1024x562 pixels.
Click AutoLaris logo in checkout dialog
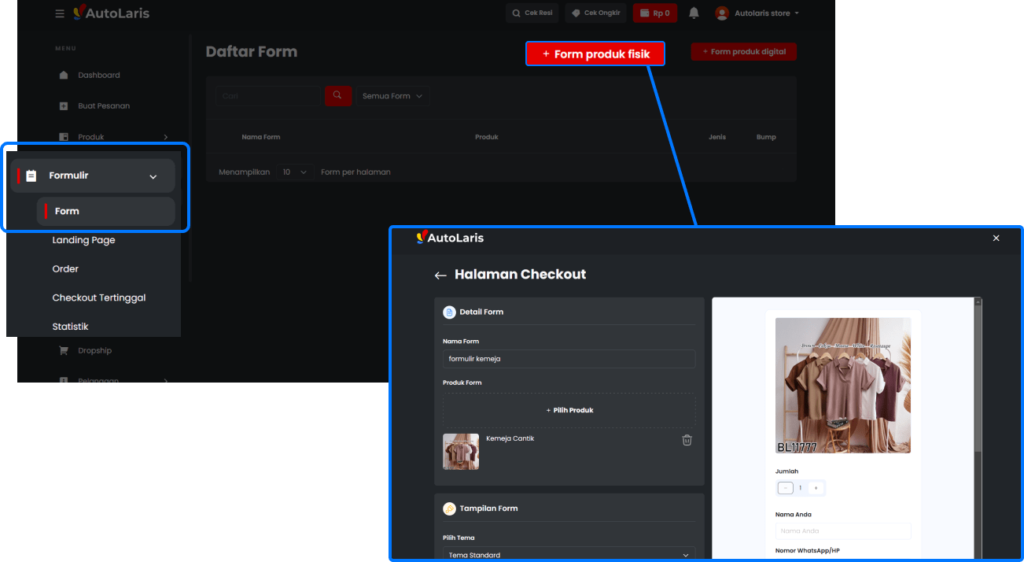pyautogui.click(x=450, y=238)
